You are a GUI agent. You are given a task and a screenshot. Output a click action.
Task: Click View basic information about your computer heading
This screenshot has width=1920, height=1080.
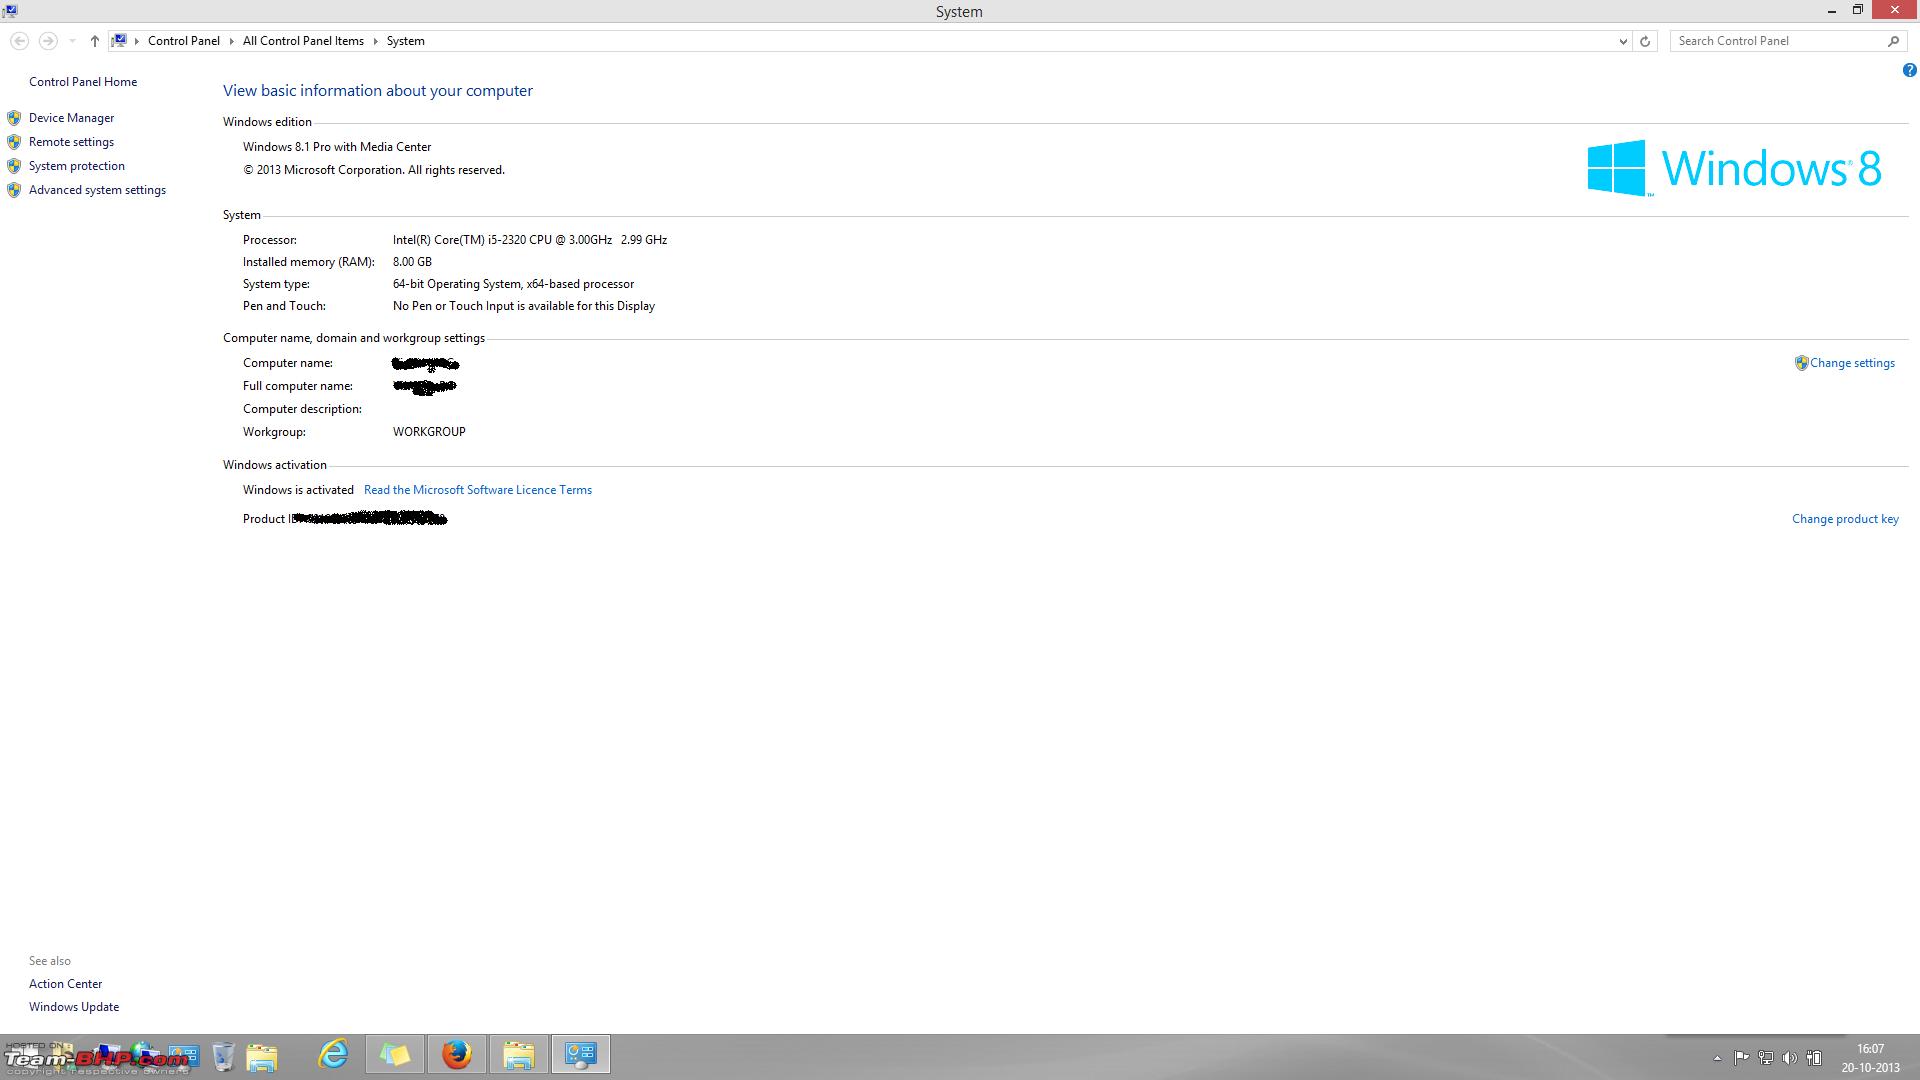coord(378,90)
